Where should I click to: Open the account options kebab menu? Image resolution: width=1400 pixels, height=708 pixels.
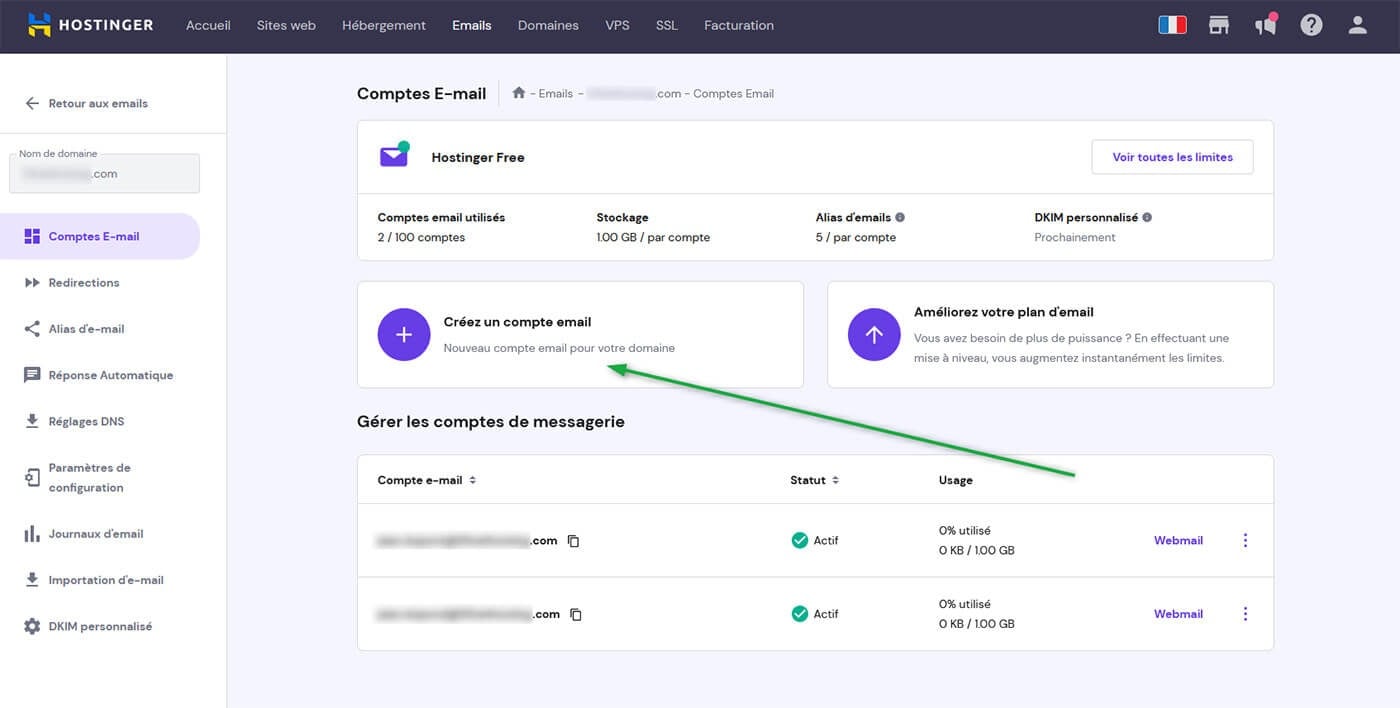[1245, 540]
